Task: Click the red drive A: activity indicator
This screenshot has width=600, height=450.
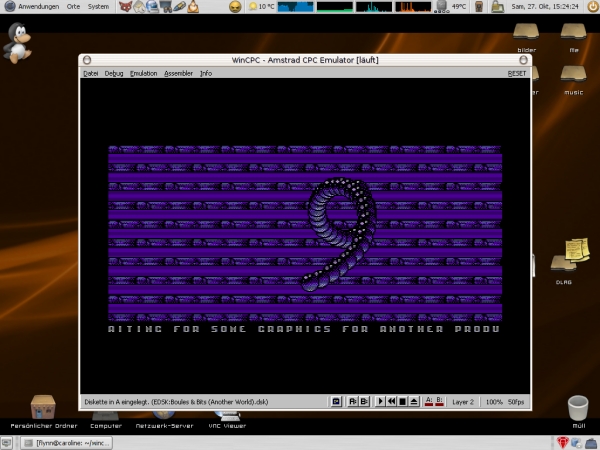Action: (x=429, y=401)
